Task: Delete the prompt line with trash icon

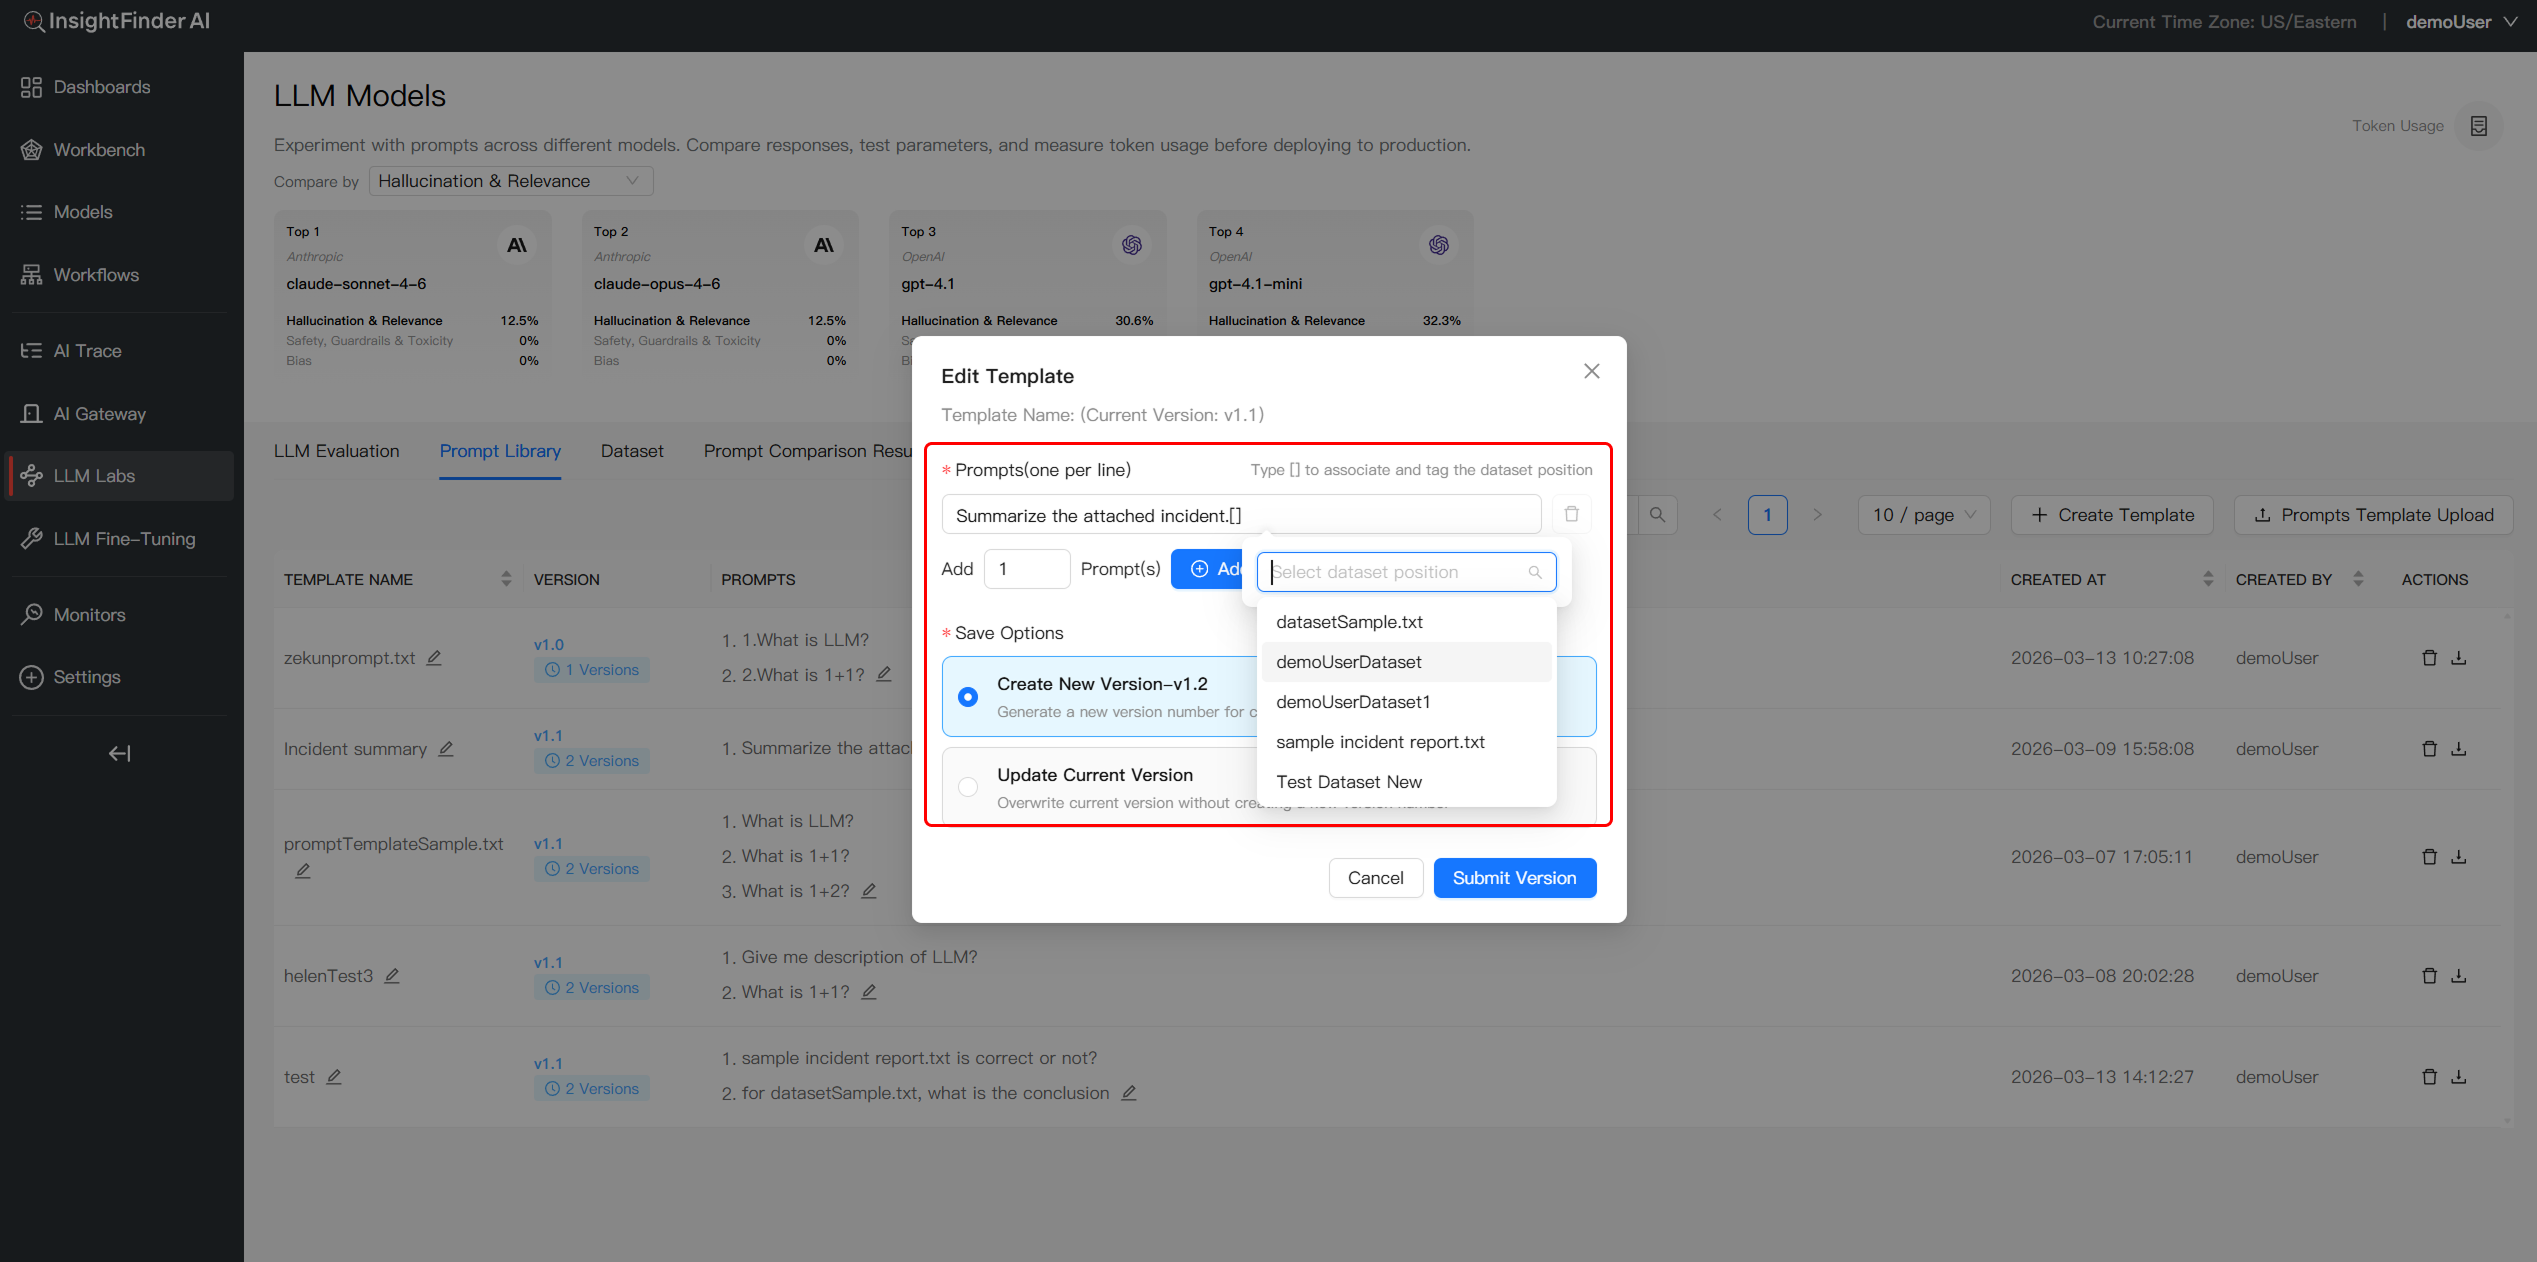Action: [x=1571, y=514]
